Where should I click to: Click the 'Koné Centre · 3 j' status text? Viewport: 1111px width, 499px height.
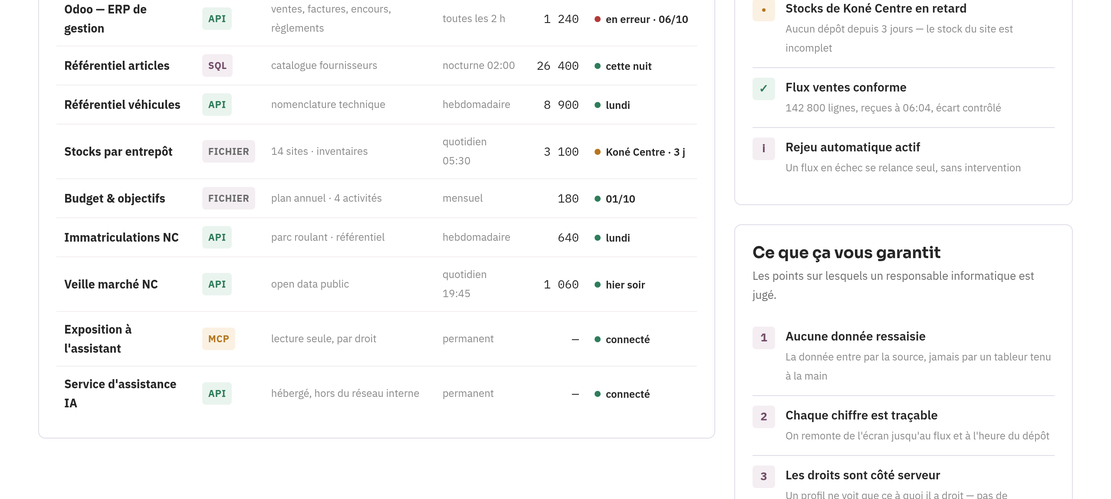click(x=645, y=152)
